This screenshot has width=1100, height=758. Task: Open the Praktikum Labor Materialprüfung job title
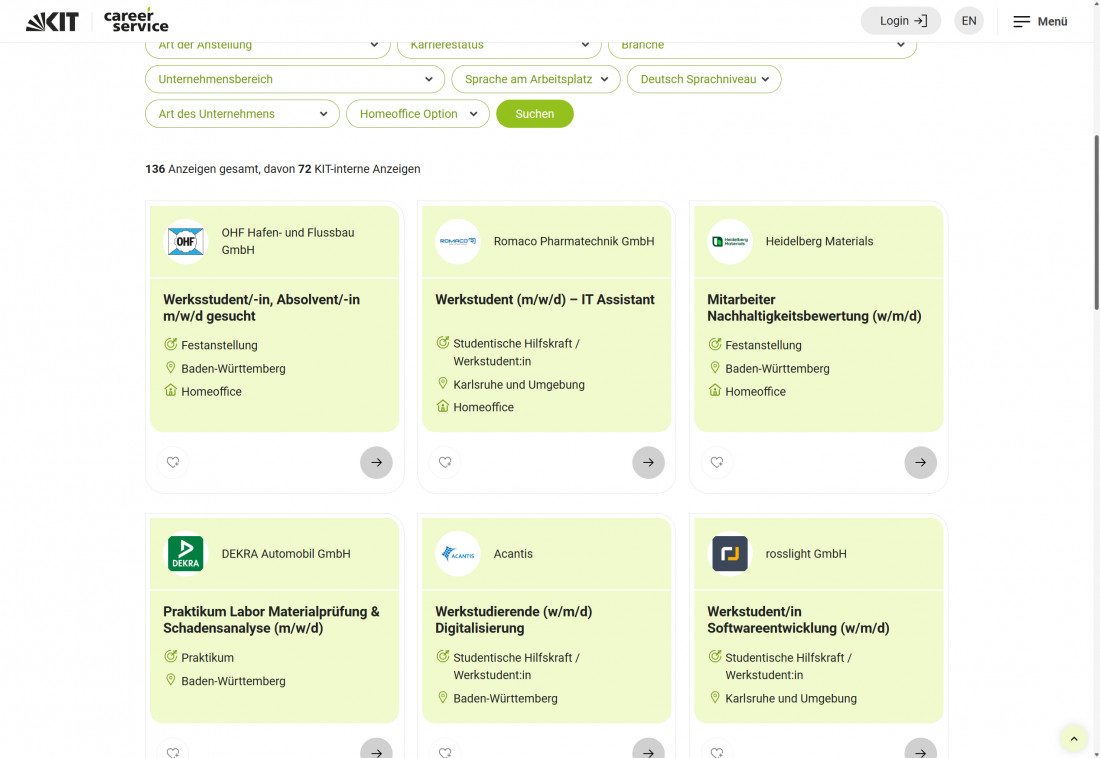271,620
